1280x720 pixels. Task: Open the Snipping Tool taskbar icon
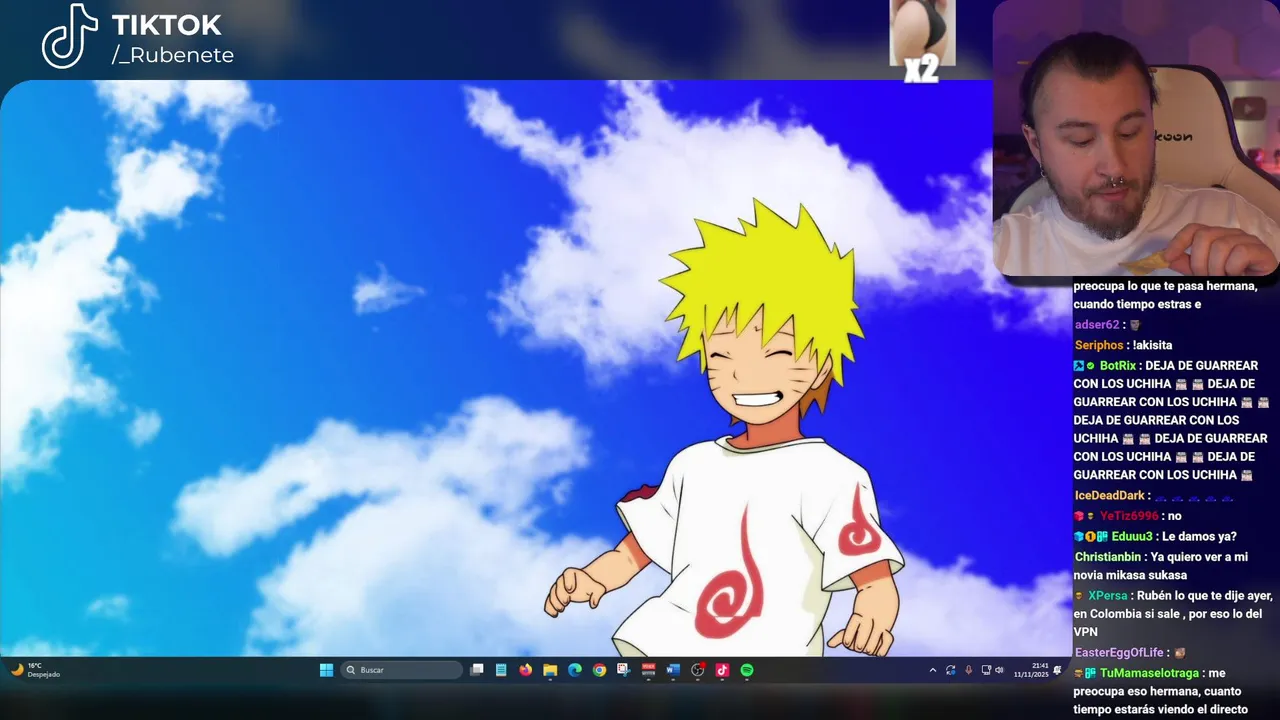pyautogui.click(x=624, y=670)
